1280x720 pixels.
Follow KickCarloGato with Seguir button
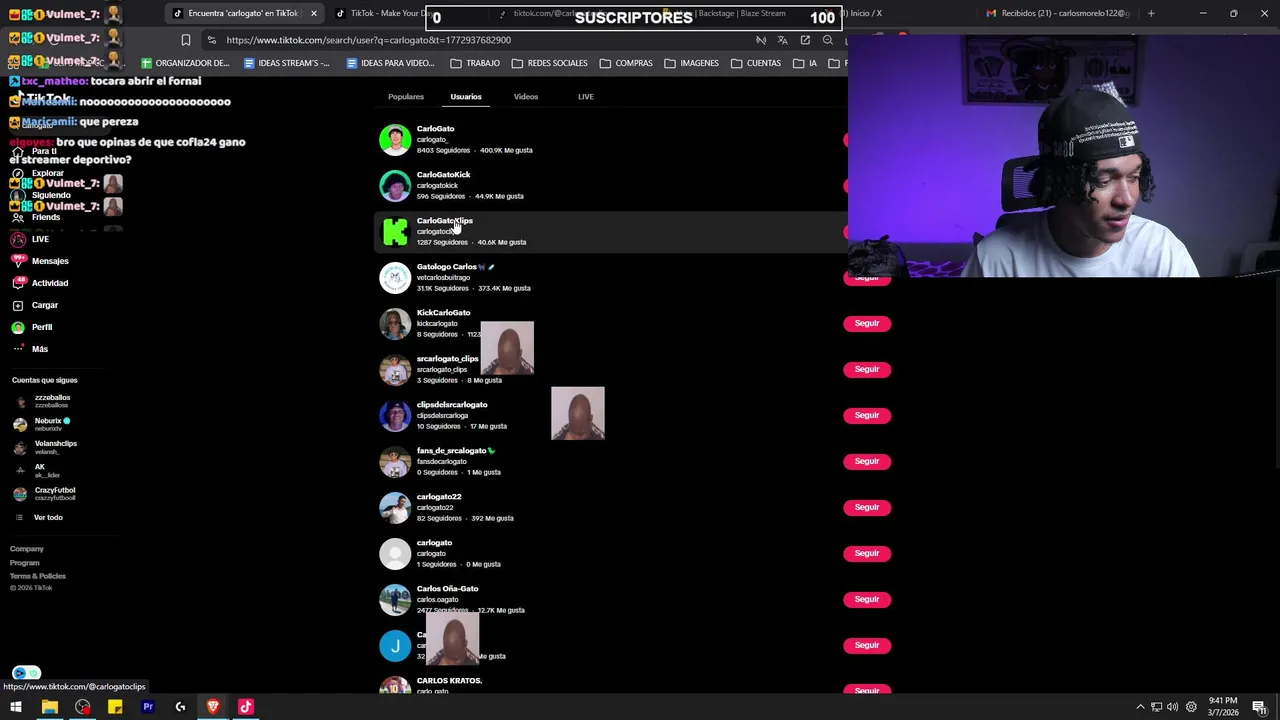pos(867,323)
